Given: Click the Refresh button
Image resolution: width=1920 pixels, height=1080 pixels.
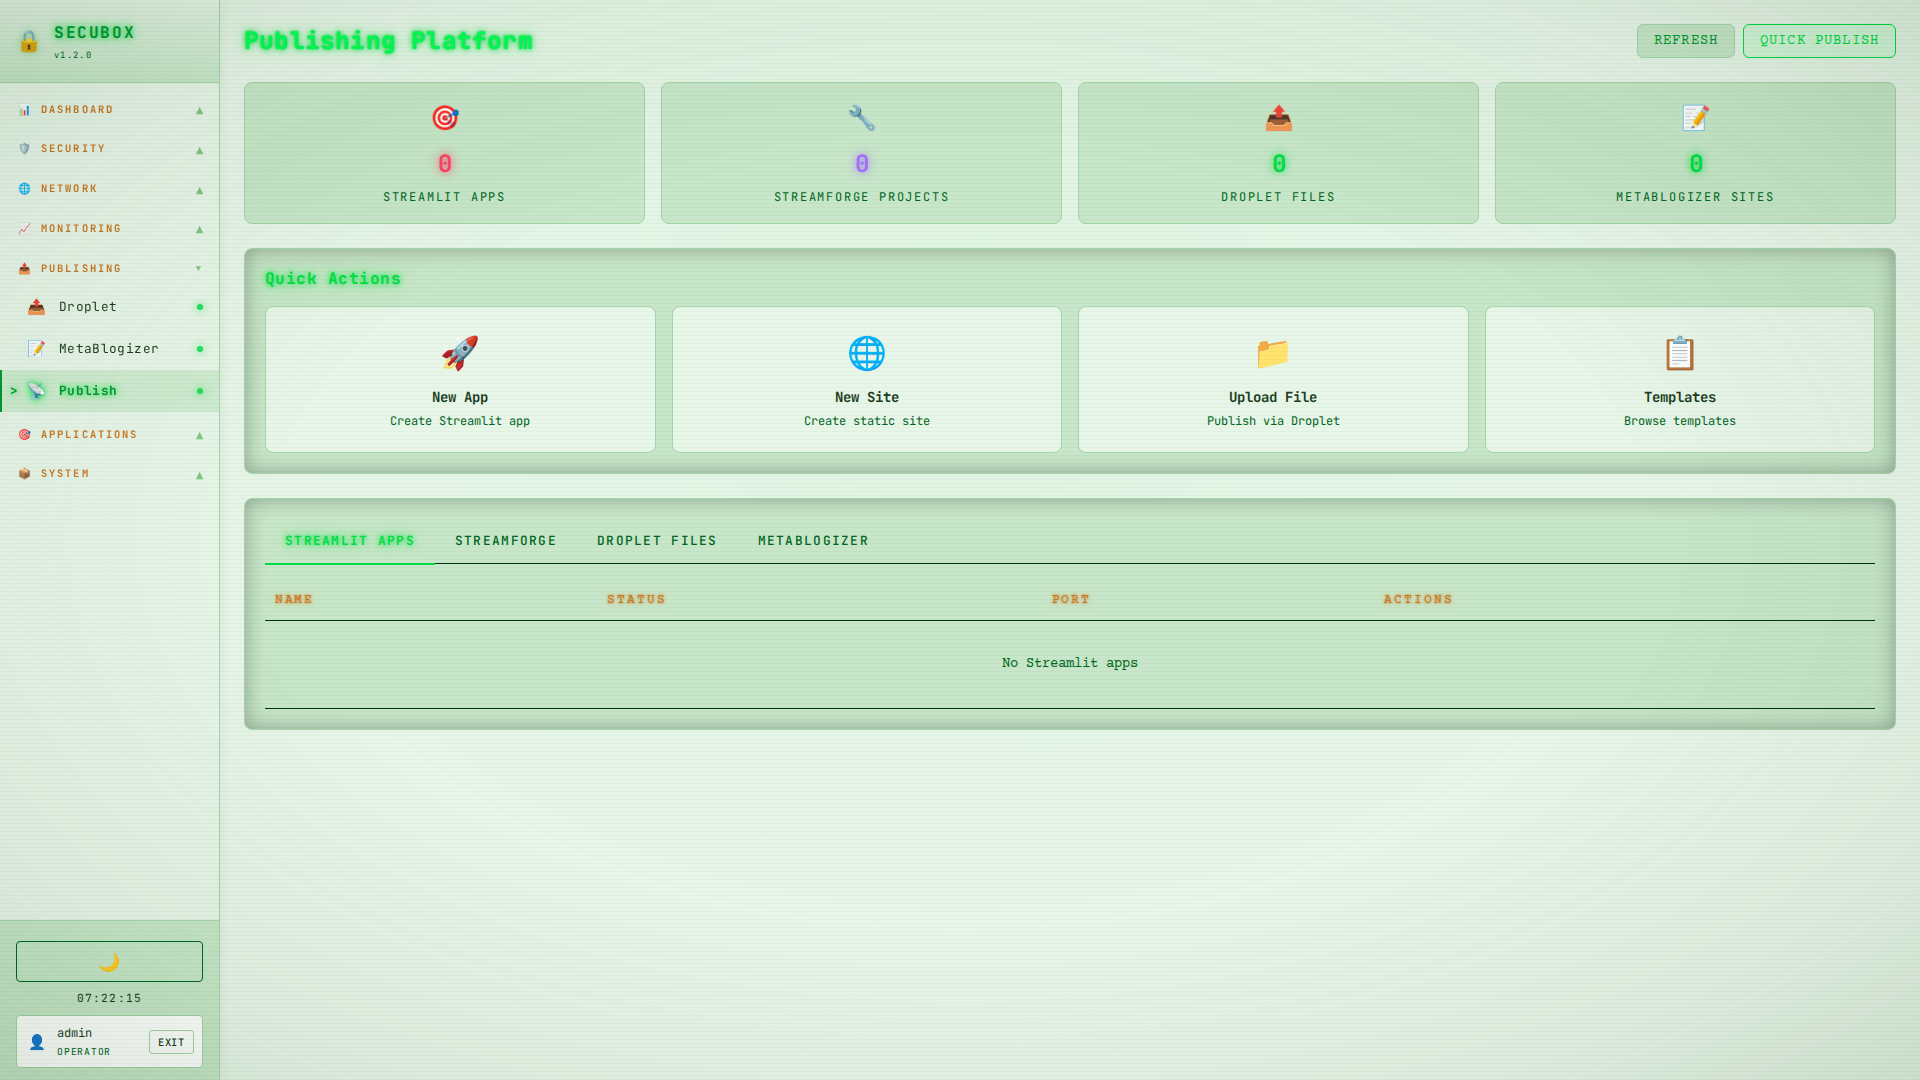Looking at the screenshot, I should point(1685,40).
